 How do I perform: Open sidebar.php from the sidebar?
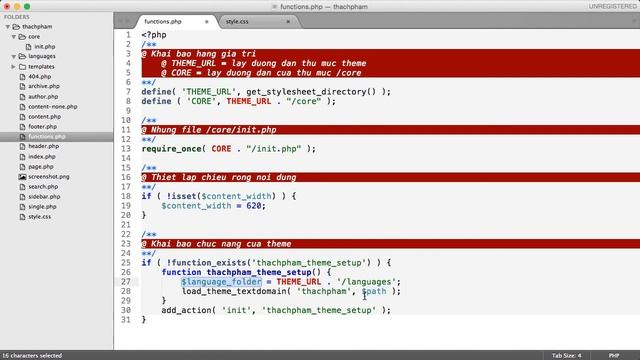(x=44, y=197)
